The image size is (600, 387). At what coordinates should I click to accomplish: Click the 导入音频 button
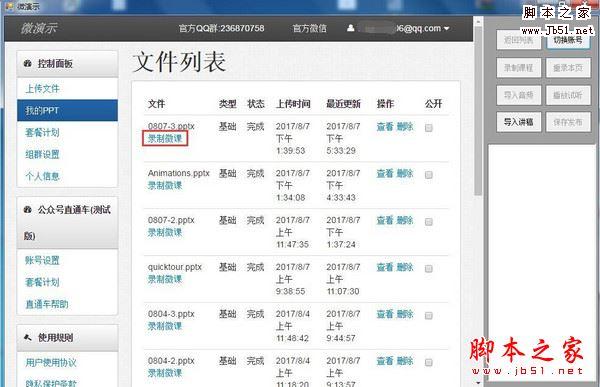(x=518, y=95)
